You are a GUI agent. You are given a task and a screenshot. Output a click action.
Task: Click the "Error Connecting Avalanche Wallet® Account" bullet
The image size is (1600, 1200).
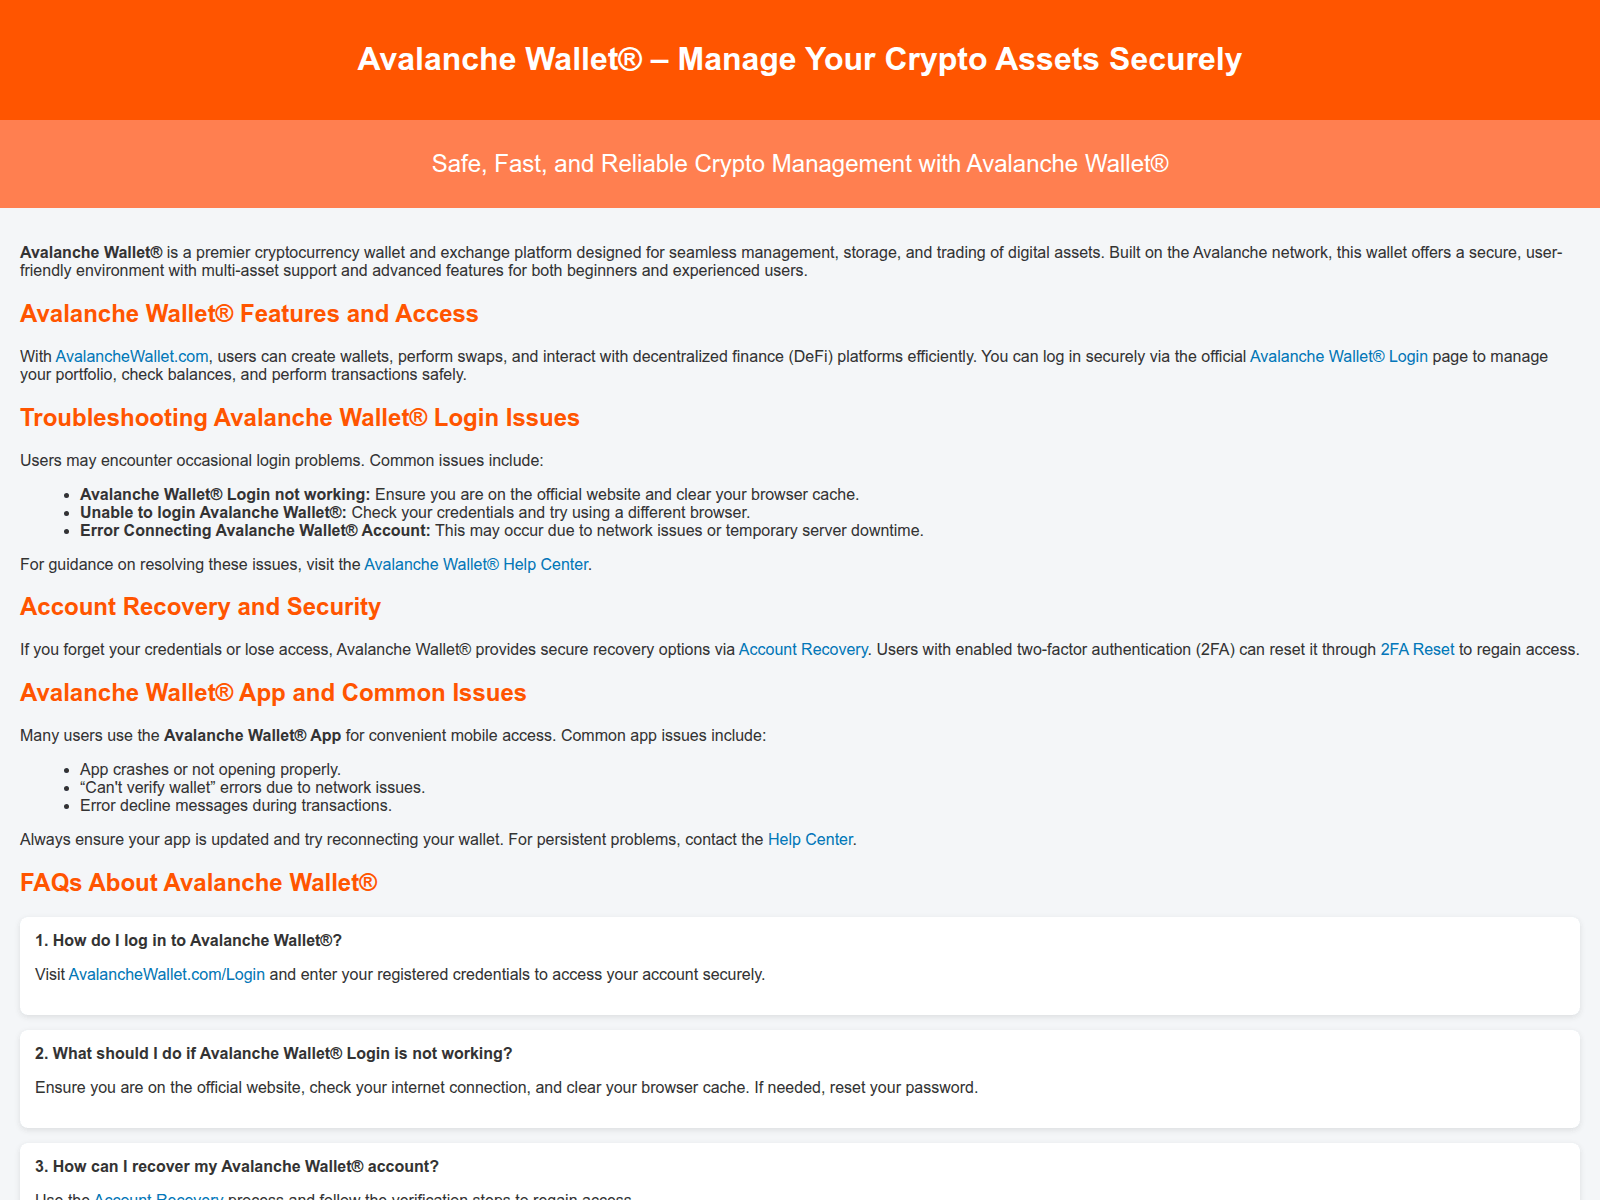255,531
